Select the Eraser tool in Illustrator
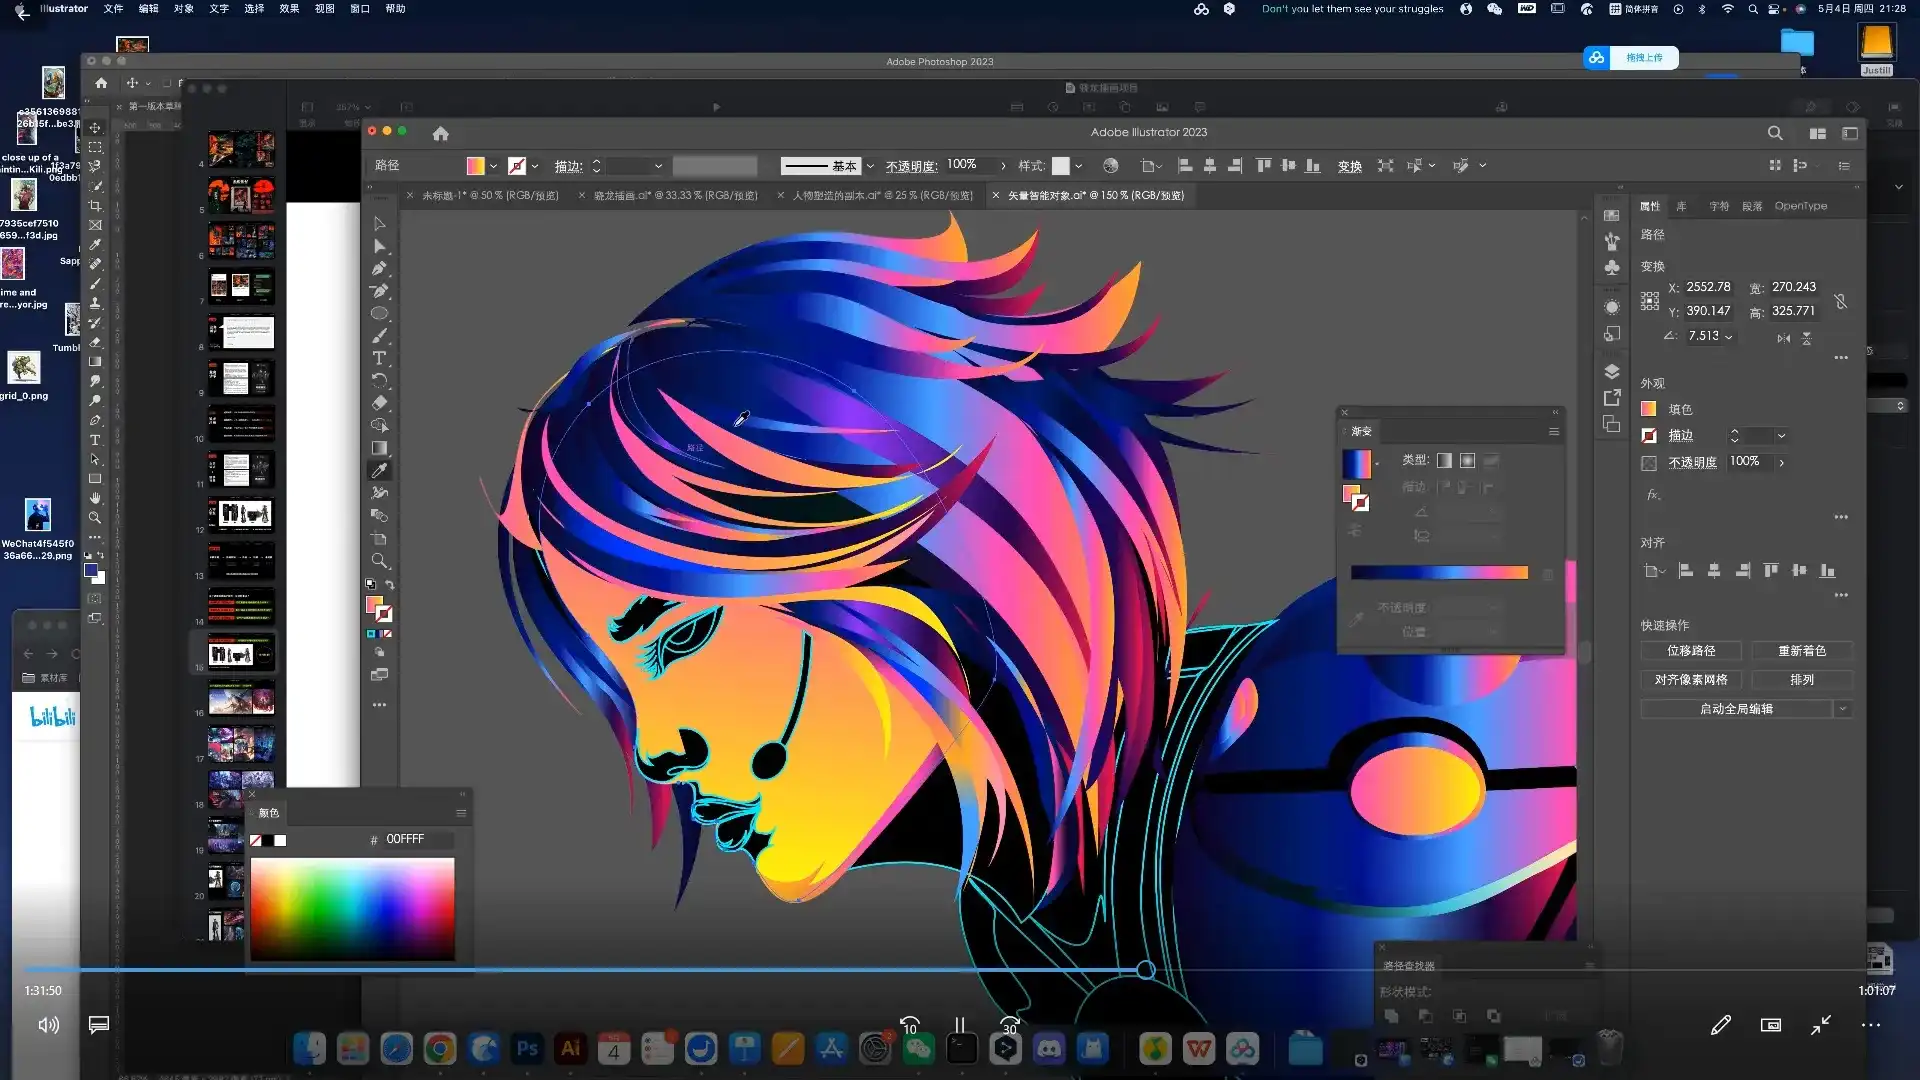The image size is (1920, 1080). click(379, 403)
